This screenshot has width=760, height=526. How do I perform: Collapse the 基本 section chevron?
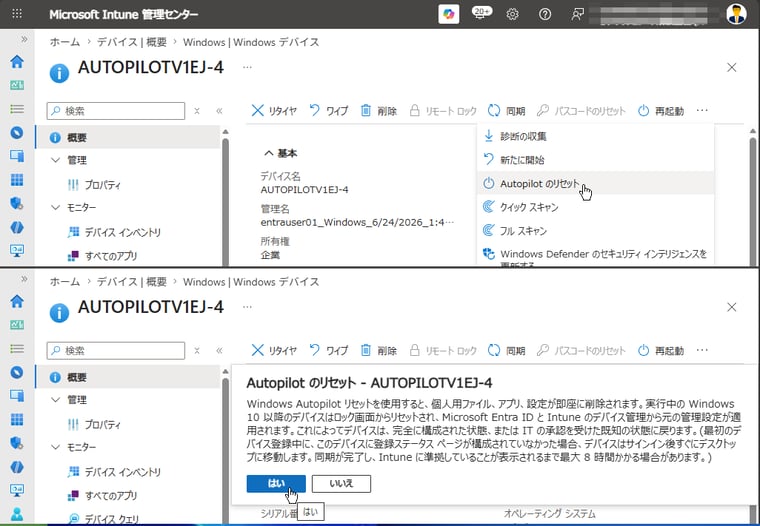coord(269,154)
